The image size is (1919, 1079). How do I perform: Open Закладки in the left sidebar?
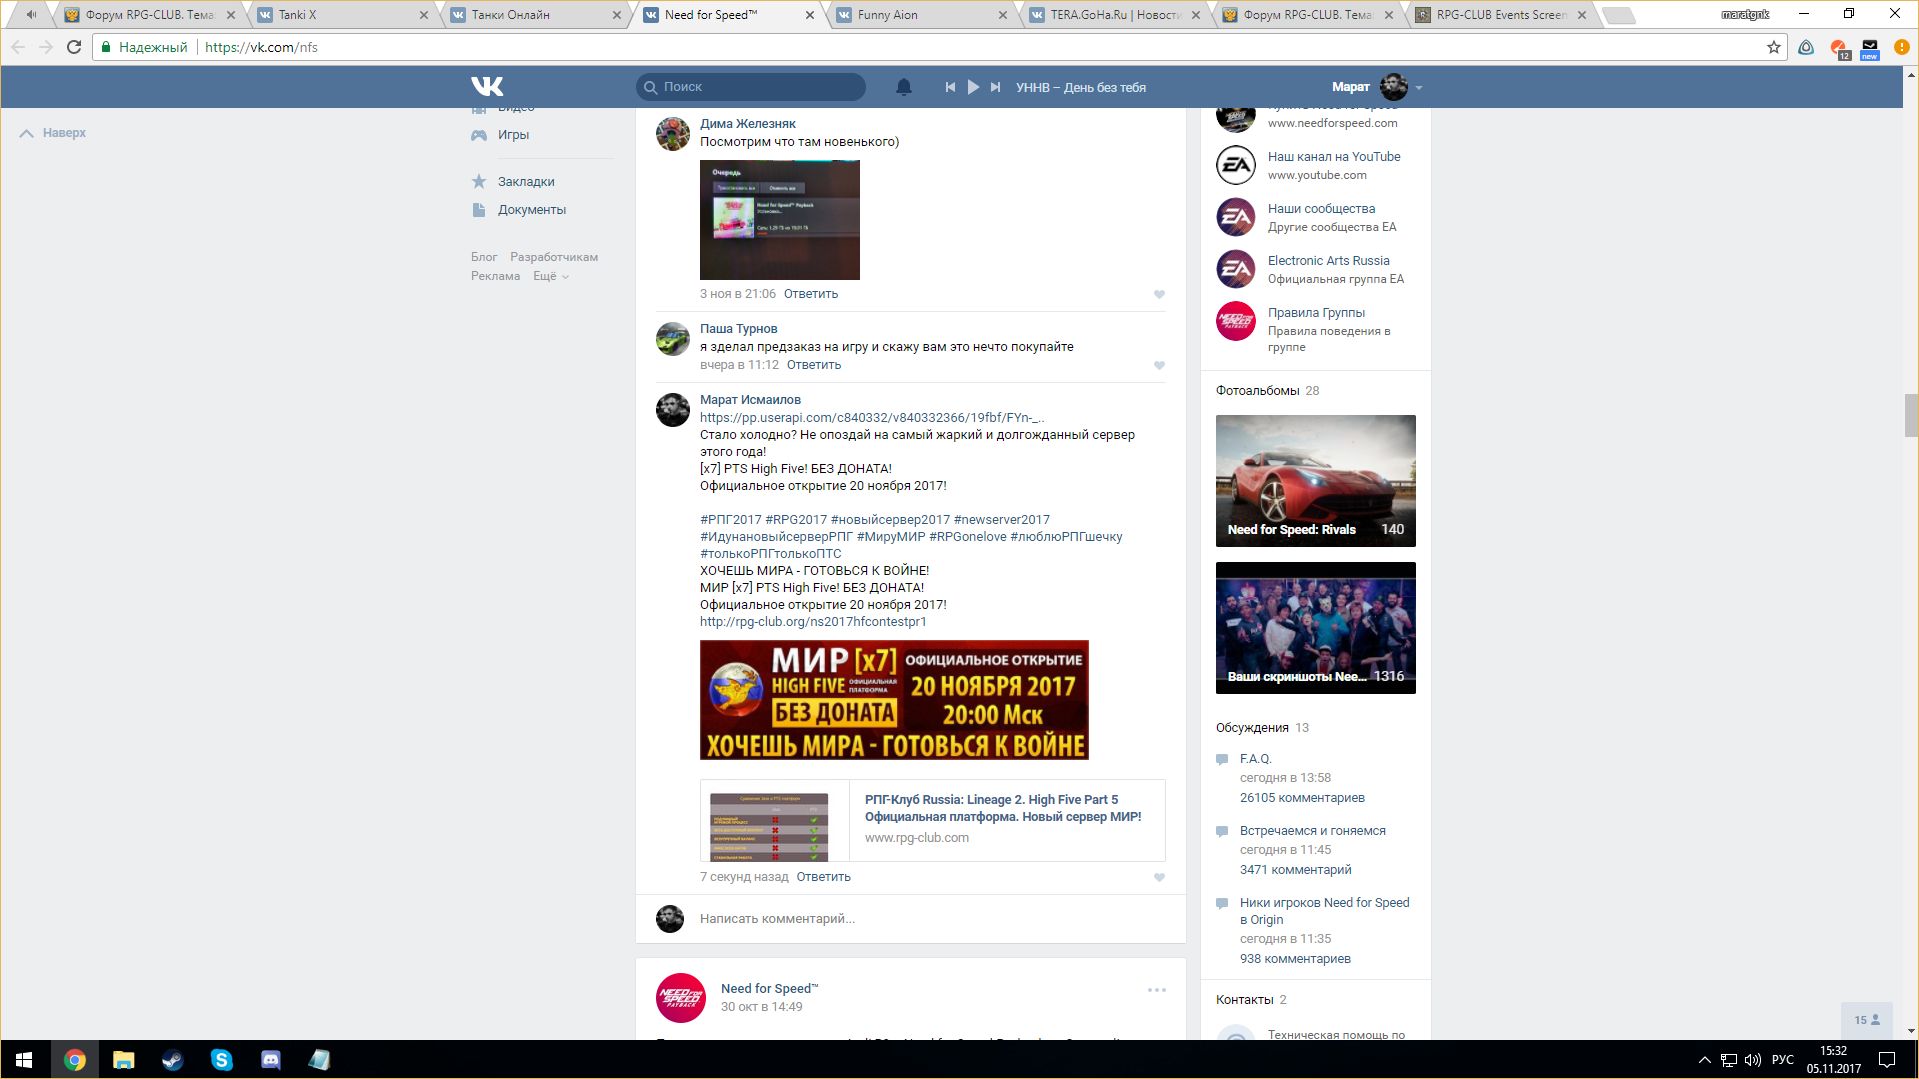[525, 182]
